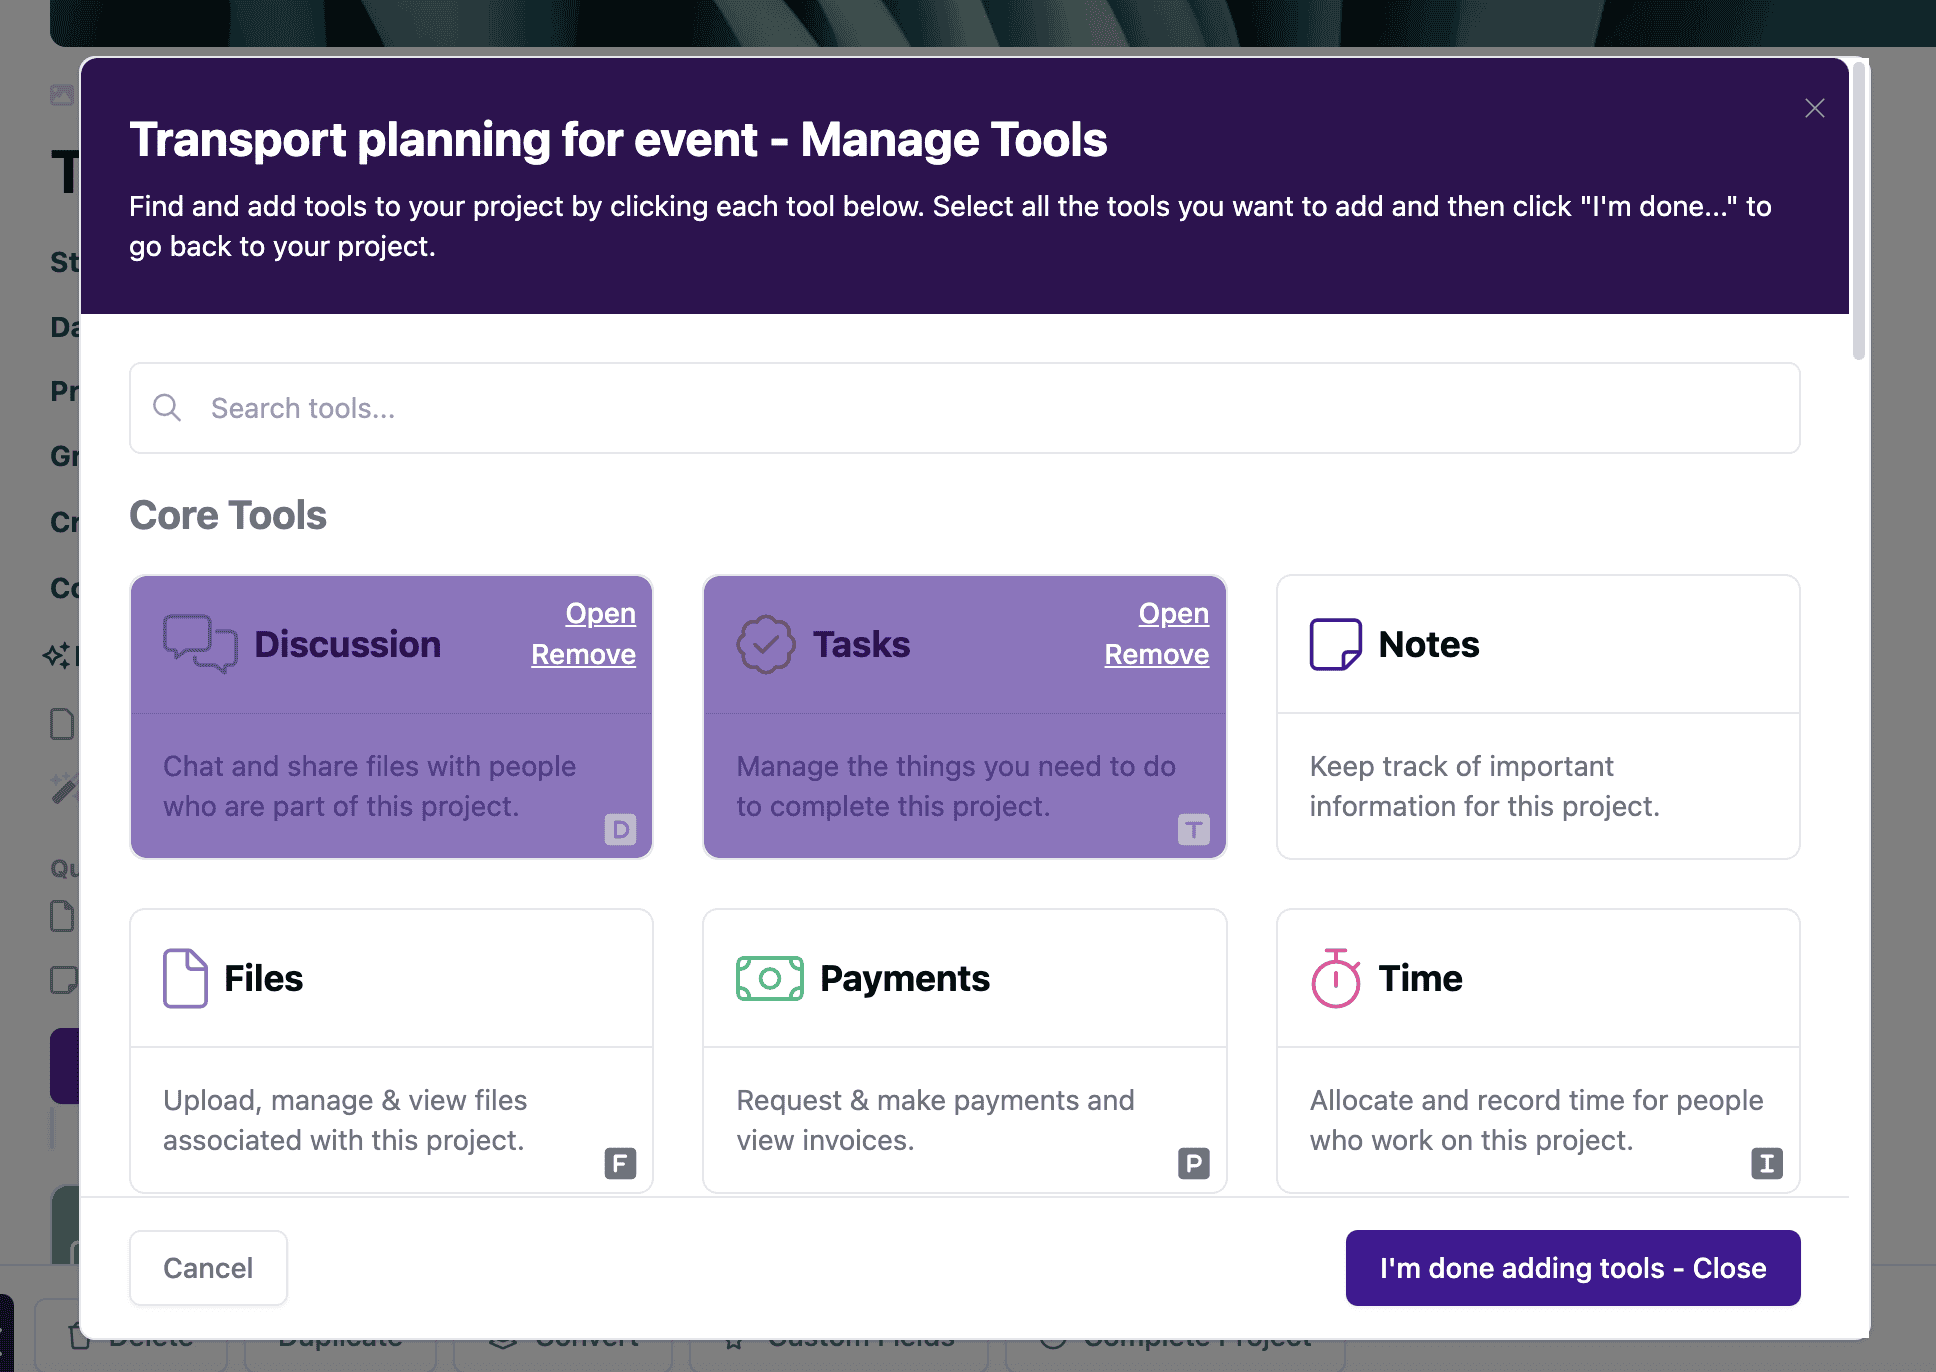1936x1372 pixels.
Task: Click the Discussion speech bubbles icon
Action: 200,644
